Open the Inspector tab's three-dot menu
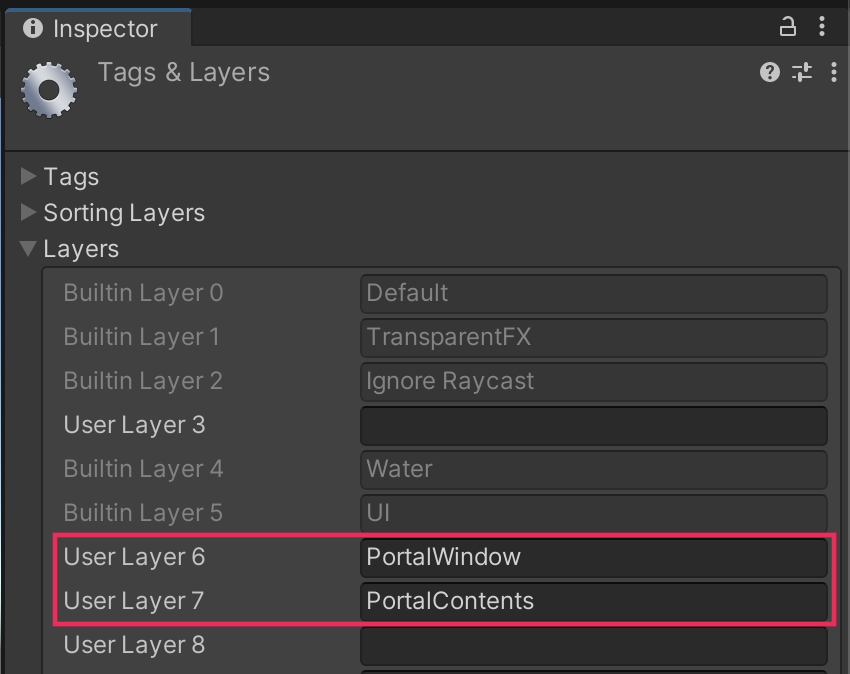The image size is (850, 674). coord(822,27)
